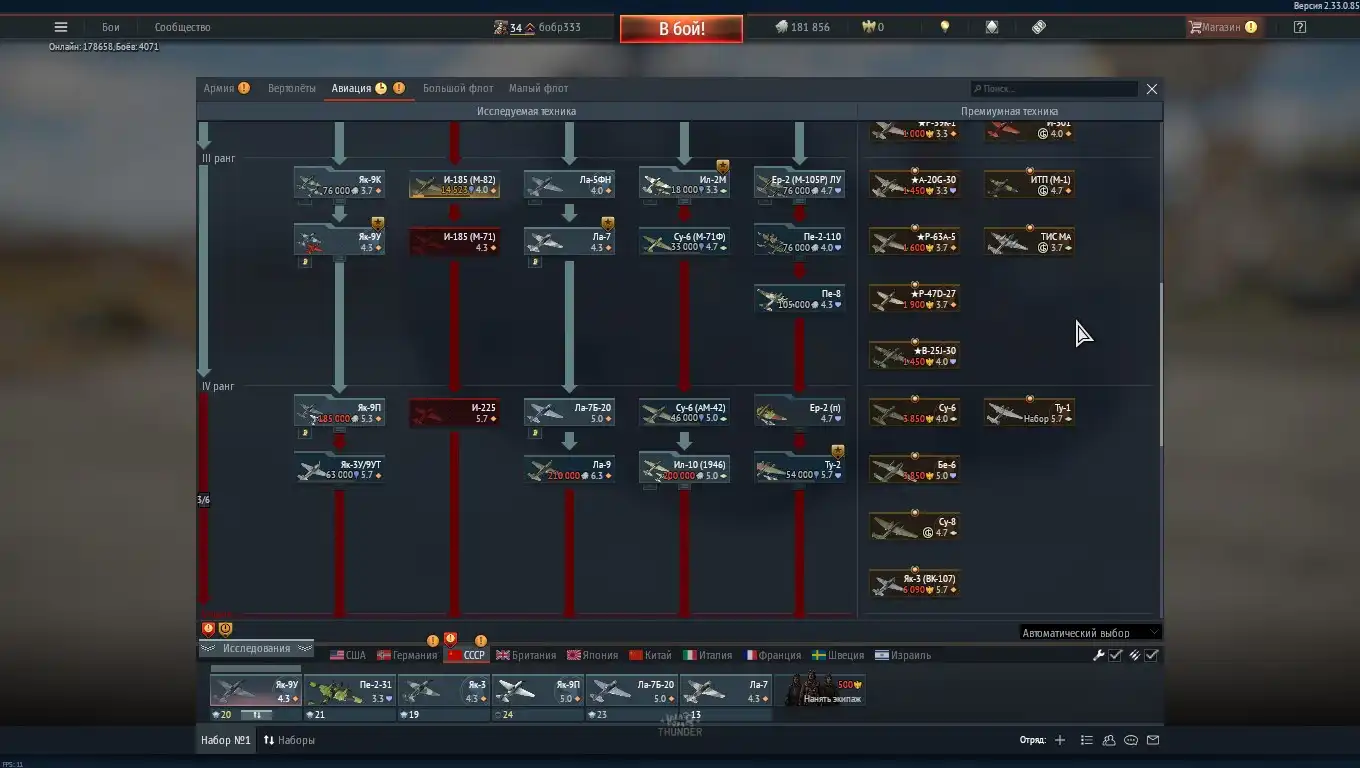Select premium ★P-47D-27 aircraft

[915, 298]
